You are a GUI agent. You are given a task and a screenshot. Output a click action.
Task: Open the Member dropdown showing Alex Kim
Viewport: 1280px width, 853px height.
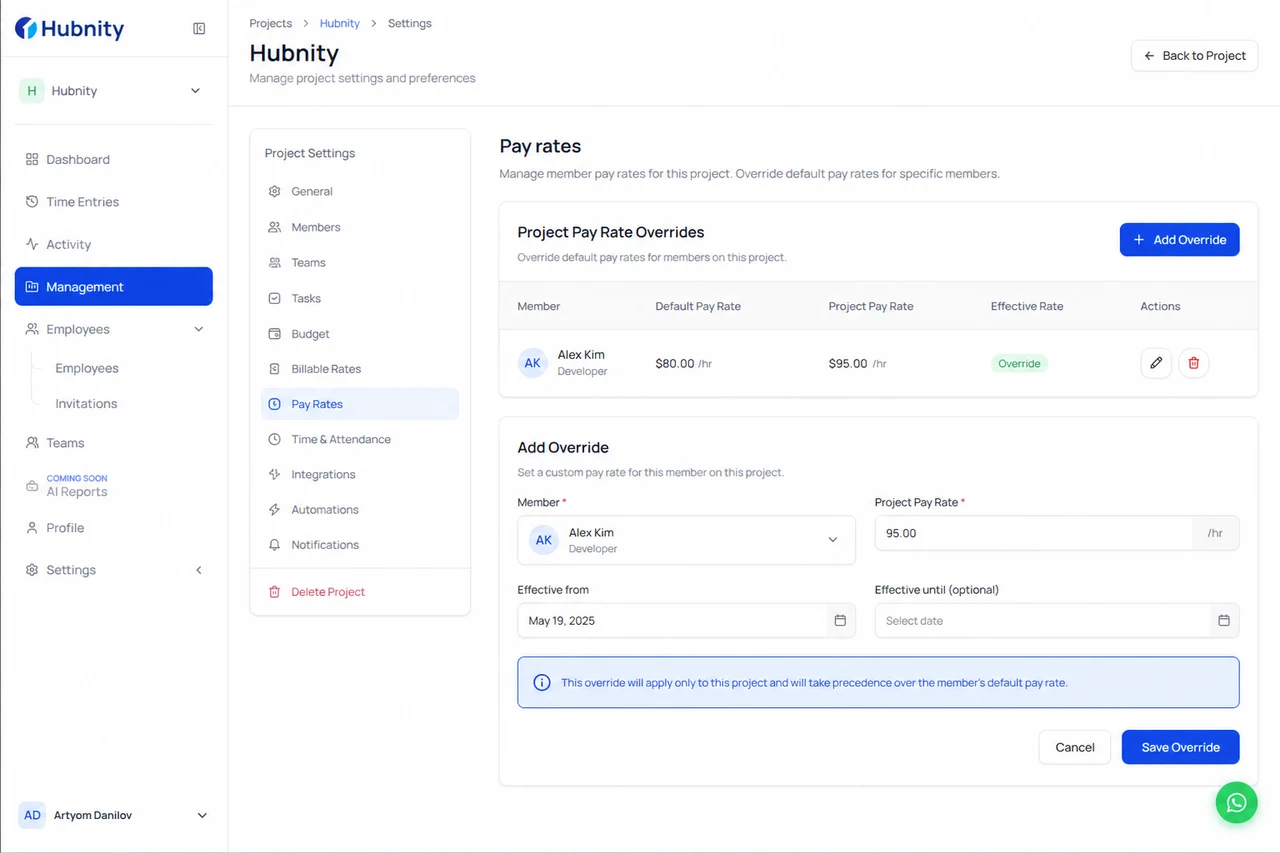click(x=686, y=540)
